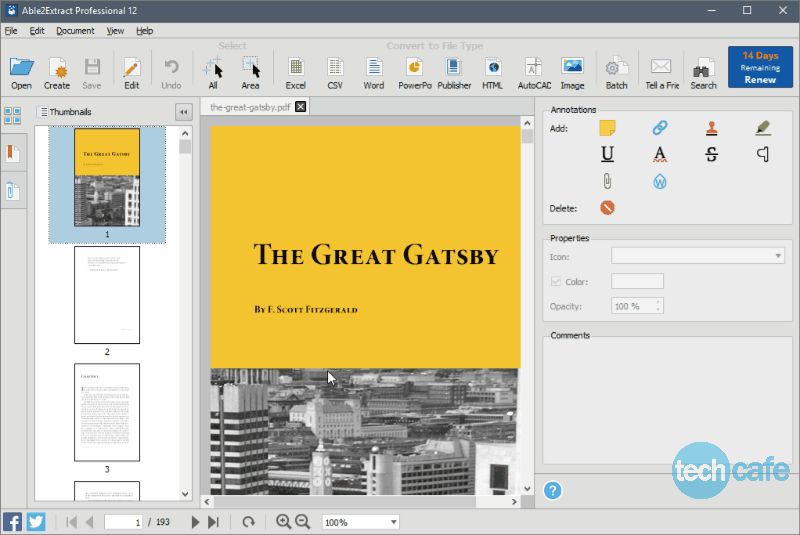The image size is (800, 535).
Task: Click the document view scroll down arrow
Action: coord(527,488)
